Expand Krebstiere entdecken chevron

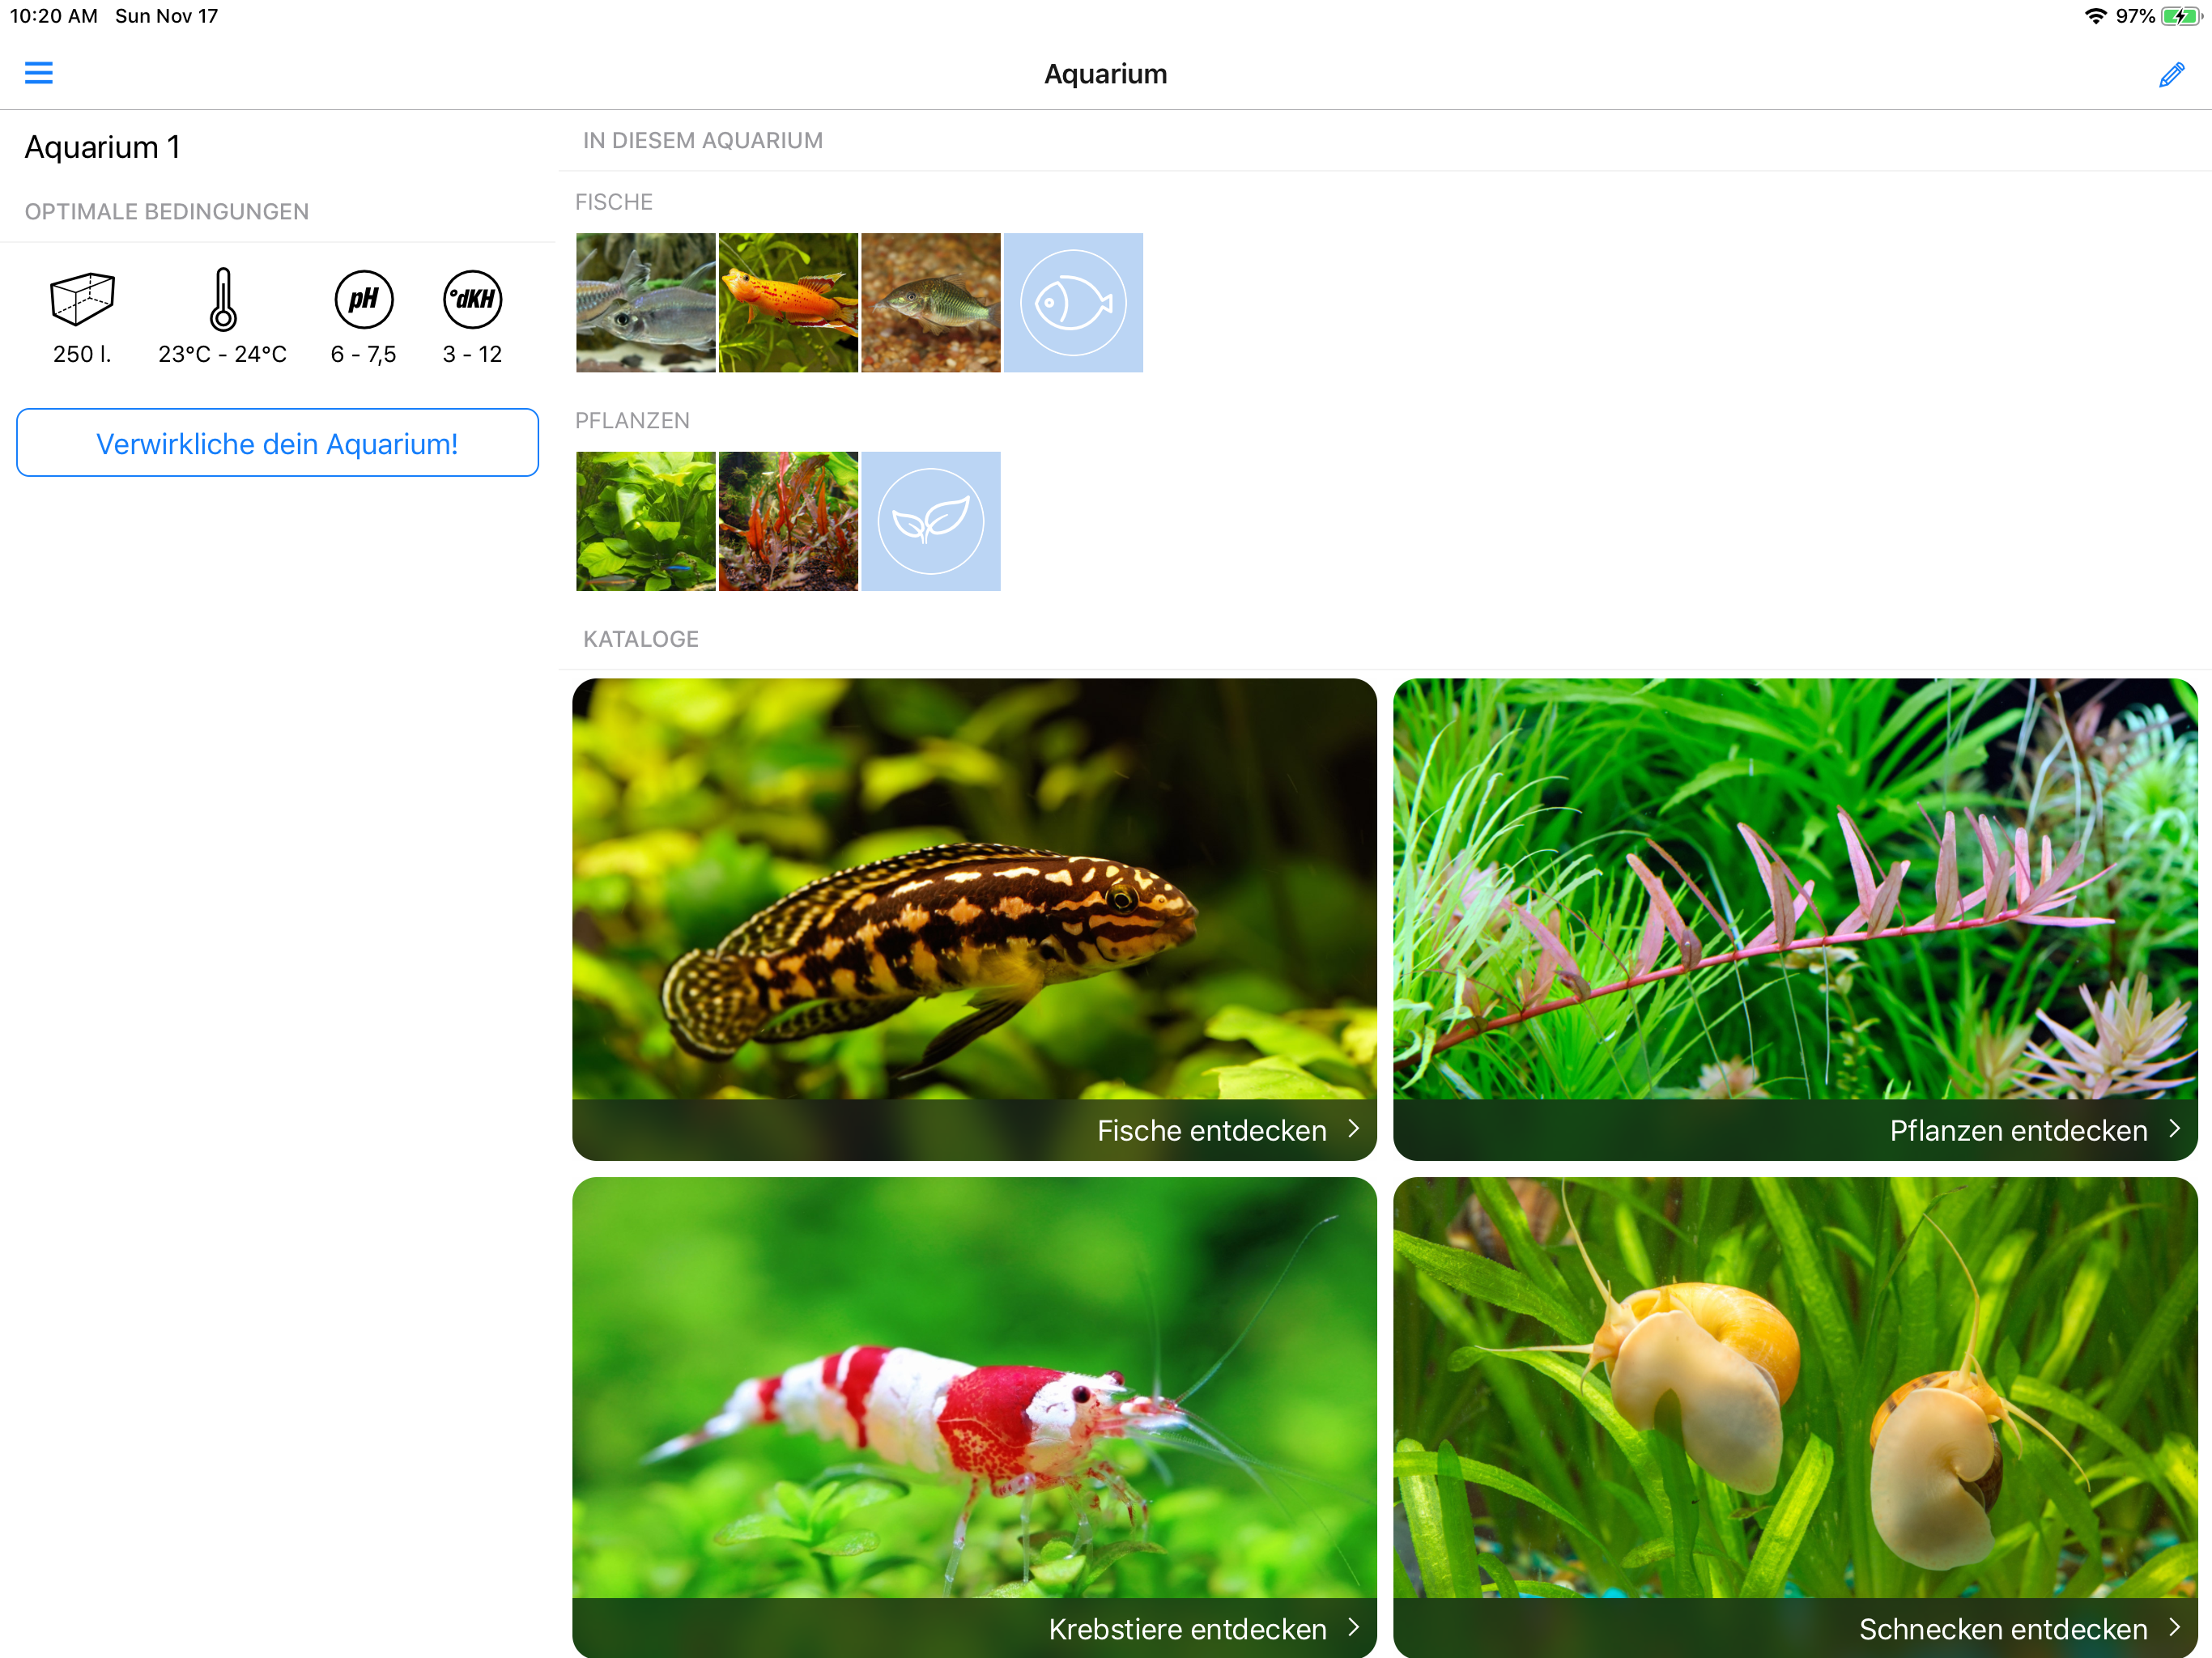[x=1353, y=1627]
